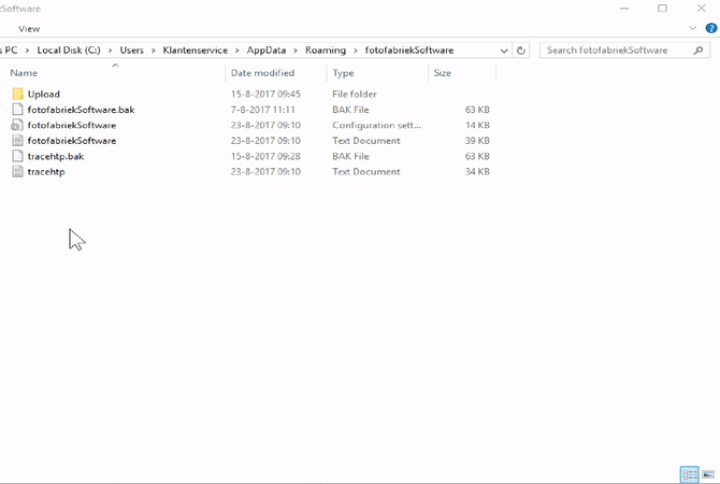Image resolution: width=720 pixels, height=484 pixels.
Task: Expand the address bar history dropdown
Action: pyautogui.click(x=504, y=50)
